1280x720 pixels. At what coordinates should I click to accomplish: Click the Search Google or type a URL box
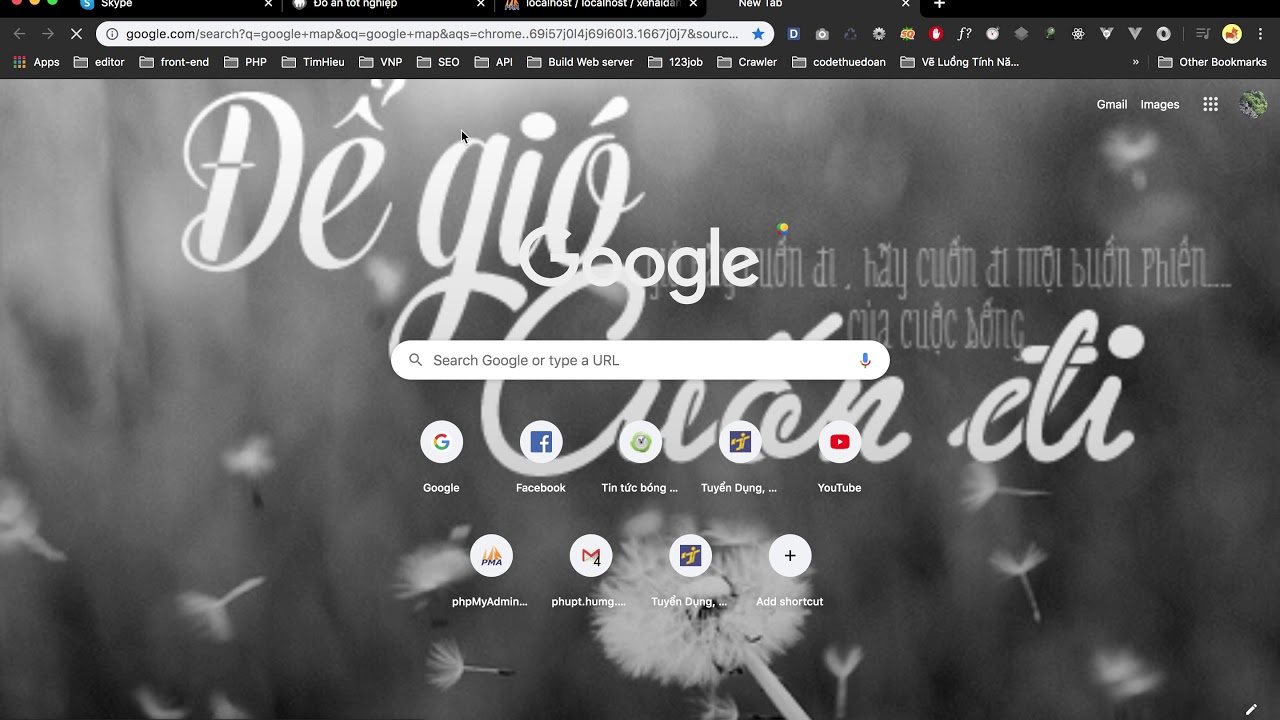(x=640, y=360)
